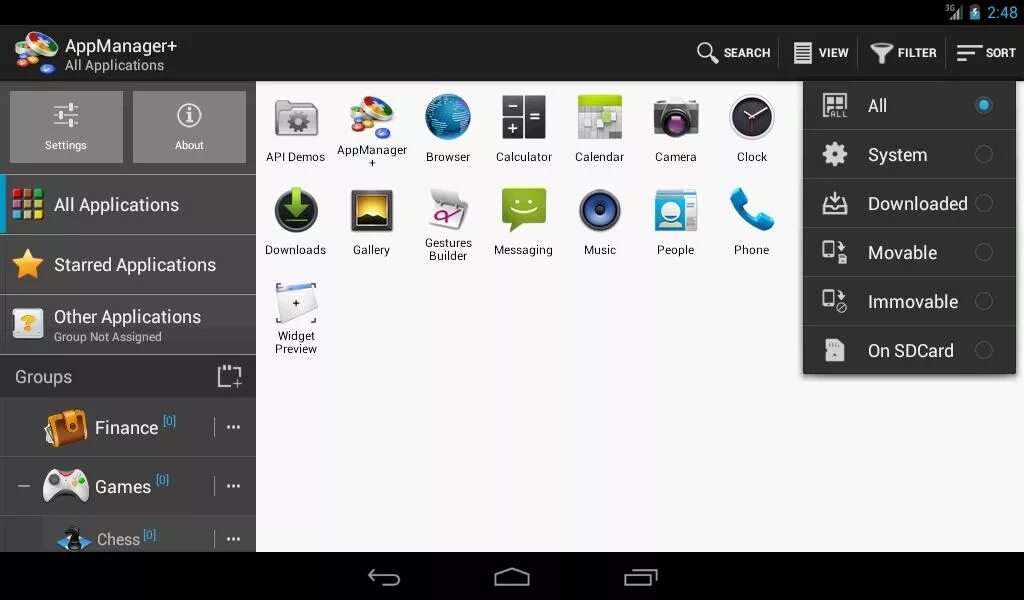Open the Clock app icon
This screenshot has height=600, width=1024.
point(752,118)
